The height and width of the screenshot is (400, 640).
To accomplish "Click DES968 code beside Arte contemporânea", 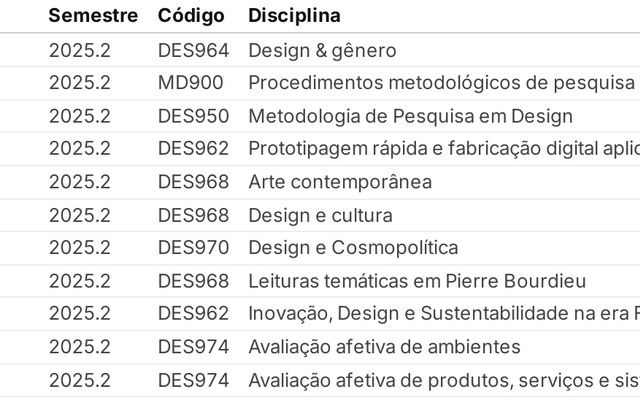I will [193, 182].
